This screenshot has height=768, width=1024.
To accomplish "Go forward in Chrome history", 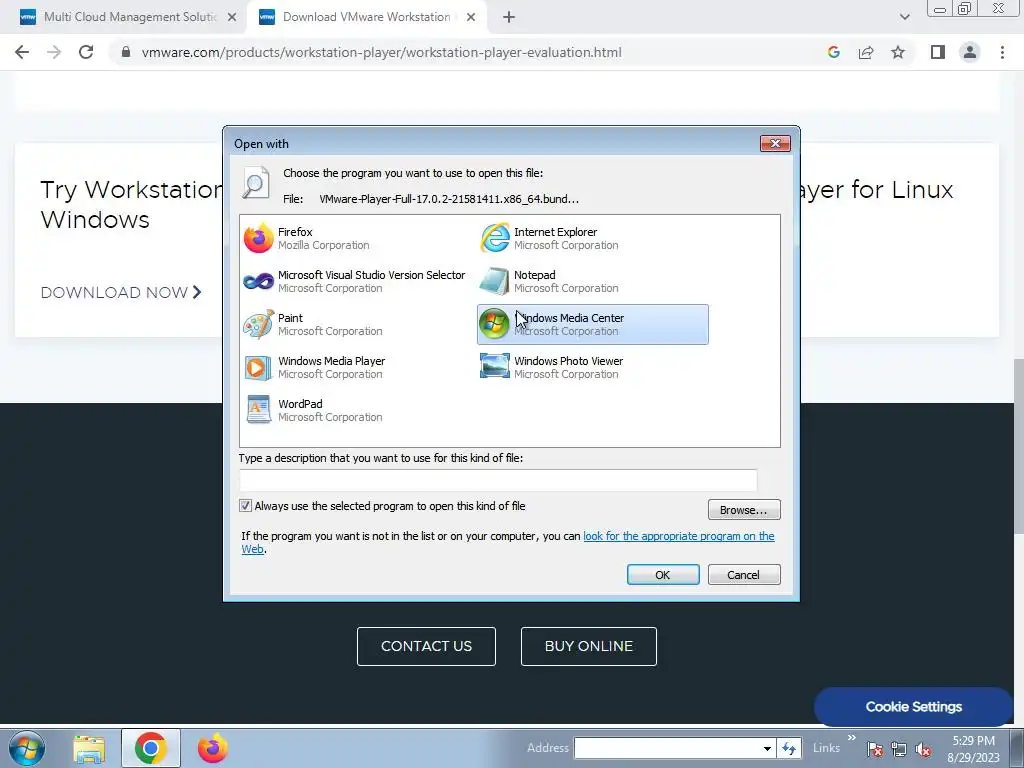I will pyautogui.click(x=54, y=52).
